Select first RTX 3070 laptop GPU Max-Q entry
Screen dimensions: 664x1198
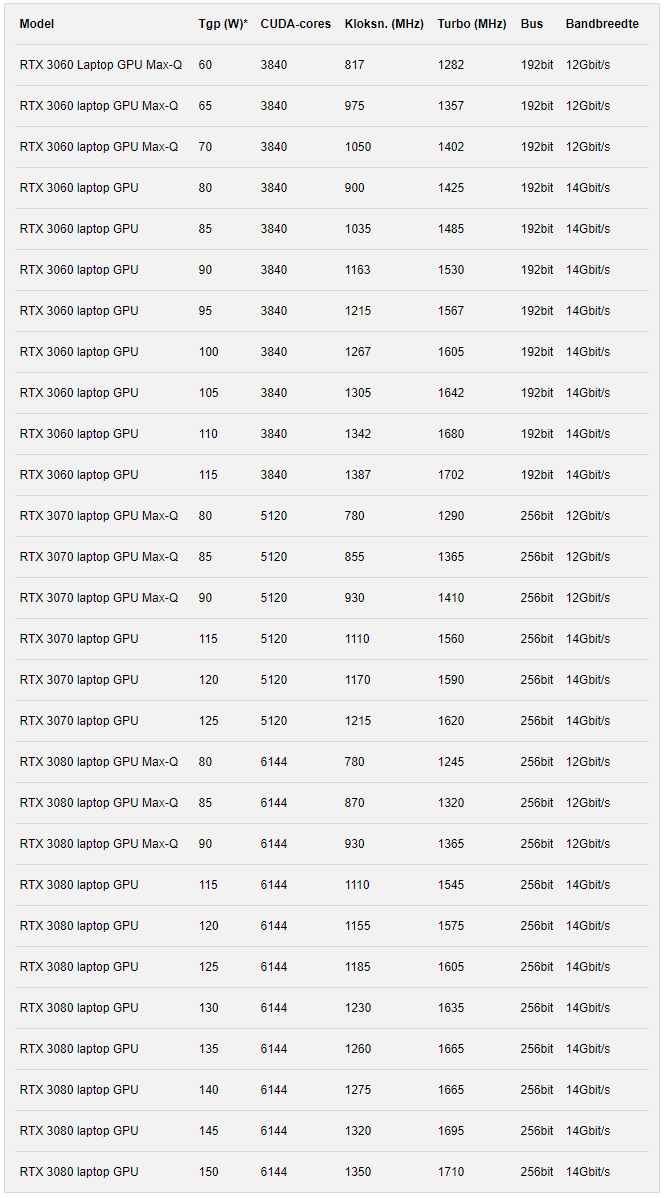point(99,516)
